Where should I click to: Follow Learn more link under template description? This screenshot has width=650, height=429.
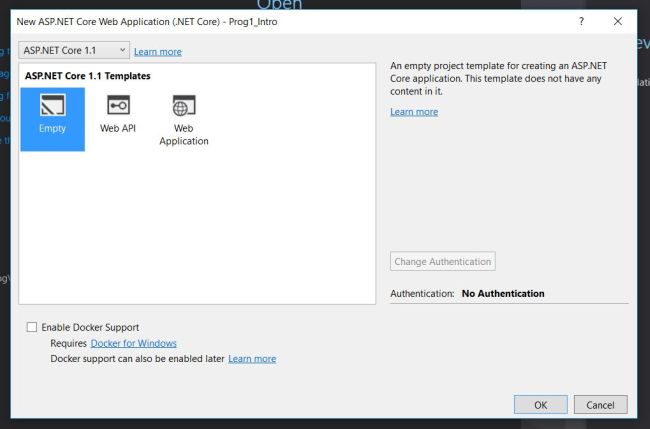(x=414, y=112)
